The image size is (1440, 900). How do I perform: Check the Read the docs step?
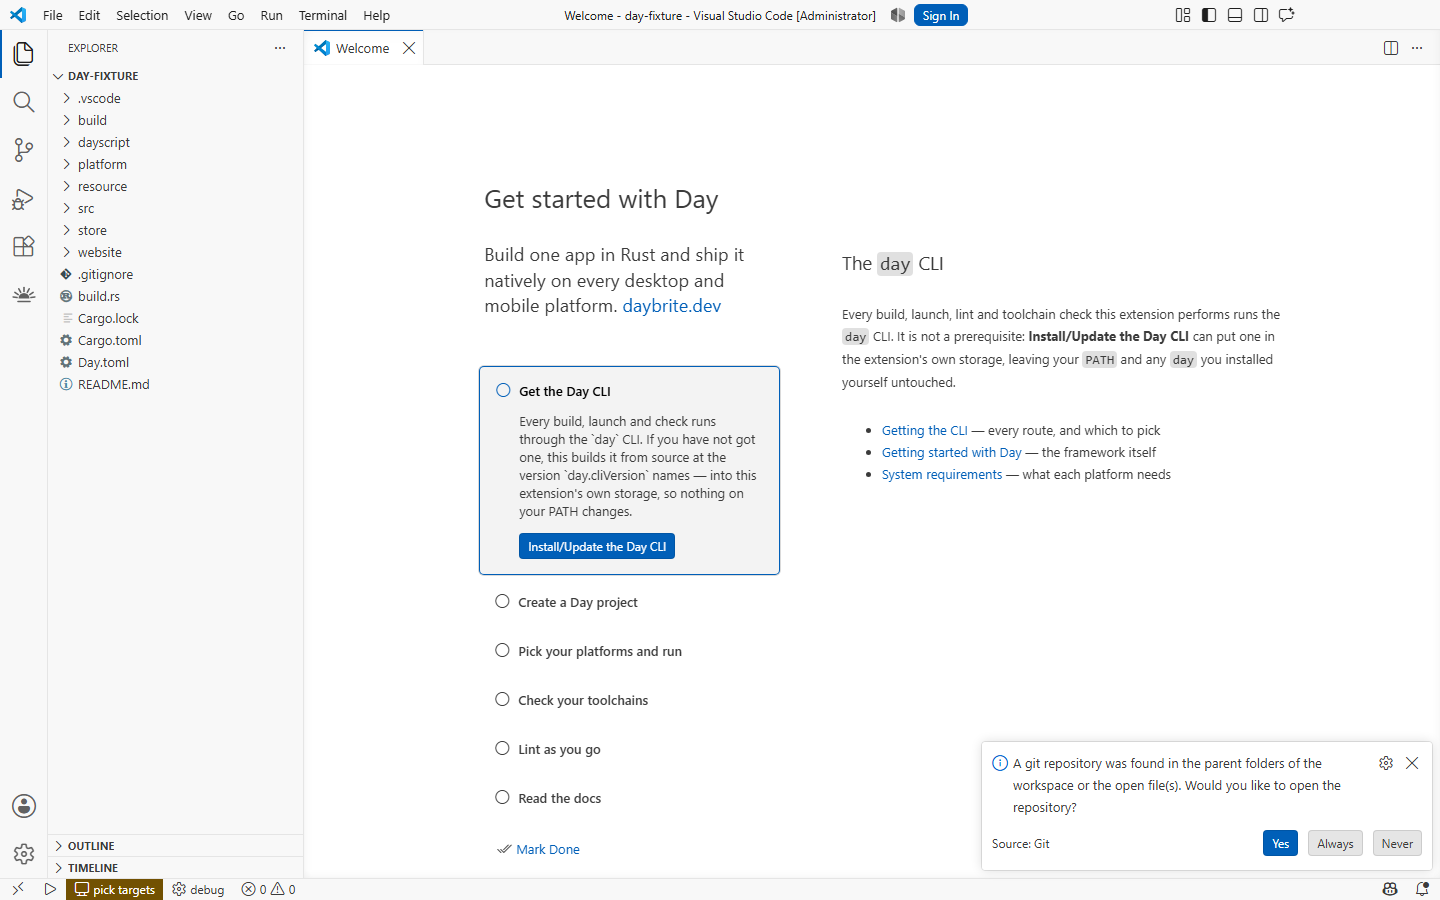click(x=503, y=797)
